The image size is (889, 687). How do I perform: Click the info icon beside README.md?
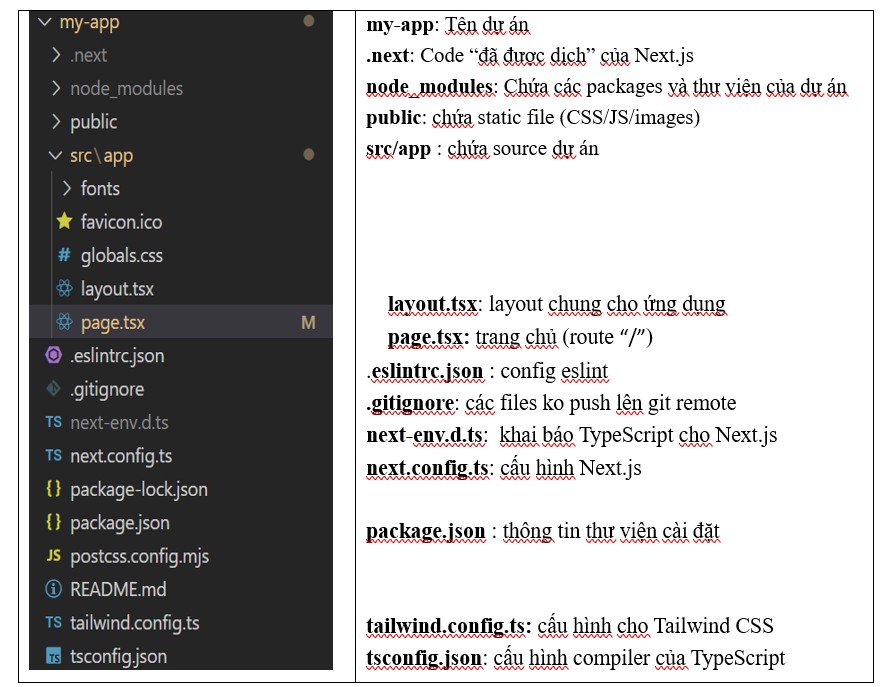coord(53,589)
